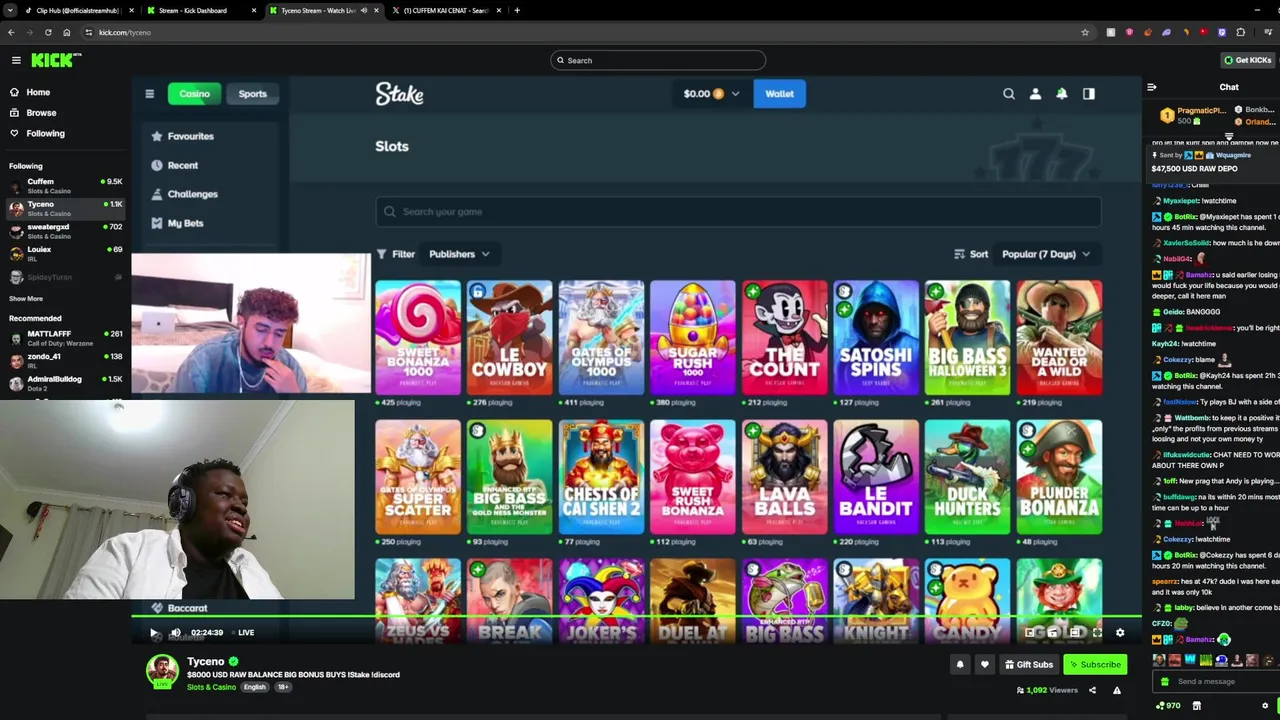Toggle stream notifications bell for Tyceno
The height and width of the screenshot is (720, 1280).
pos(960,664)
